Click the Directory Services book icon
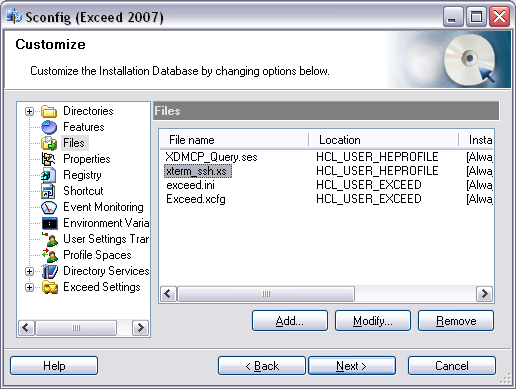The image size is (516, 389). pyautogui.click(x=49, y=271)
